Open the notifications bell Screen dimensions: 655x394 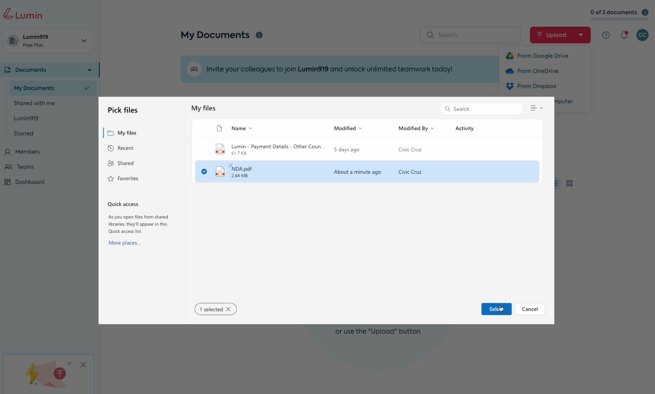tap(624, 35)
